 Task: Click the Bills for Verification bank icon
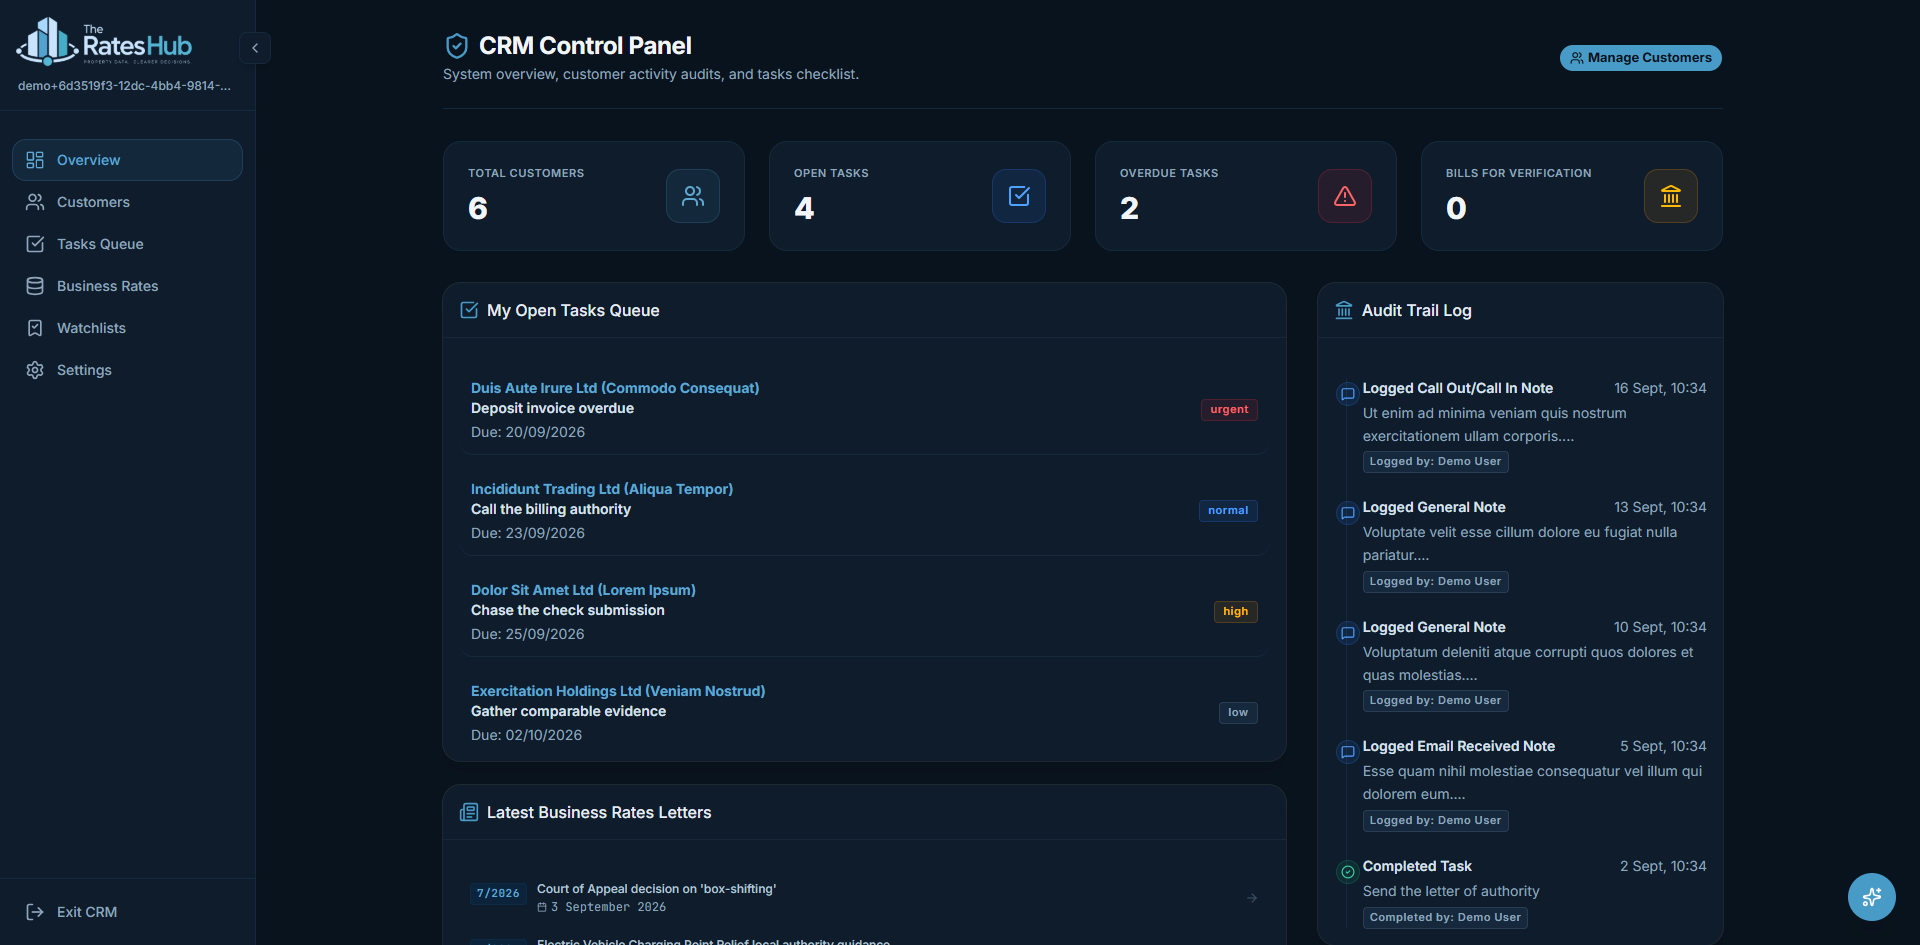pos(1671,196)
